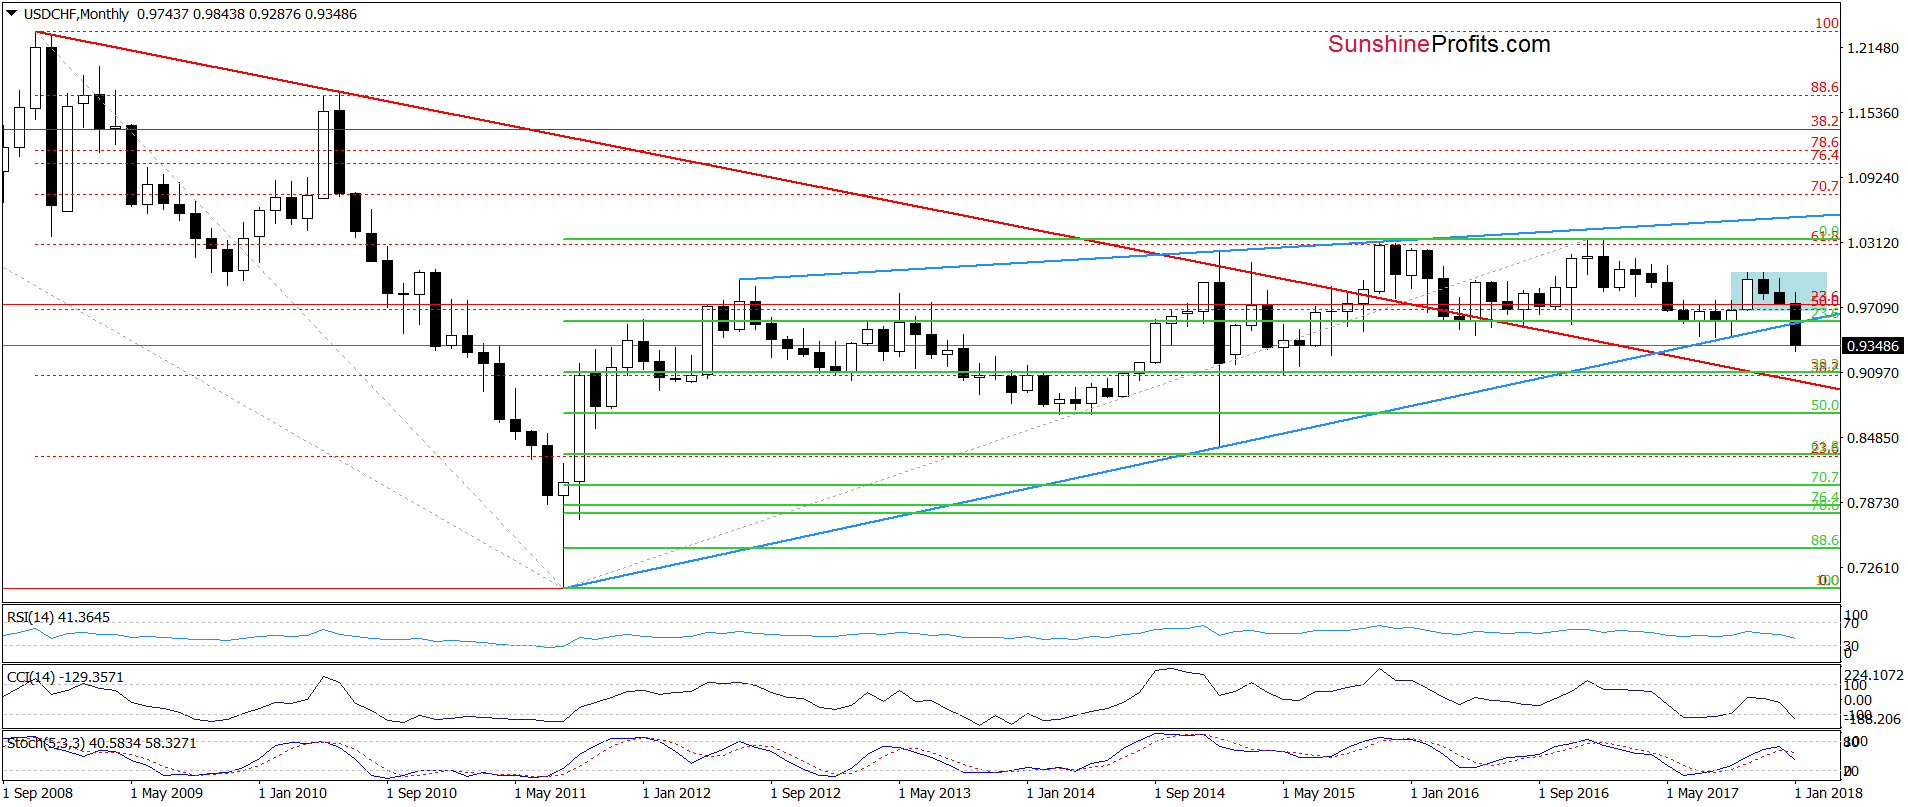Click the 1 Jan 2018 date label

tap(1829, 793)
